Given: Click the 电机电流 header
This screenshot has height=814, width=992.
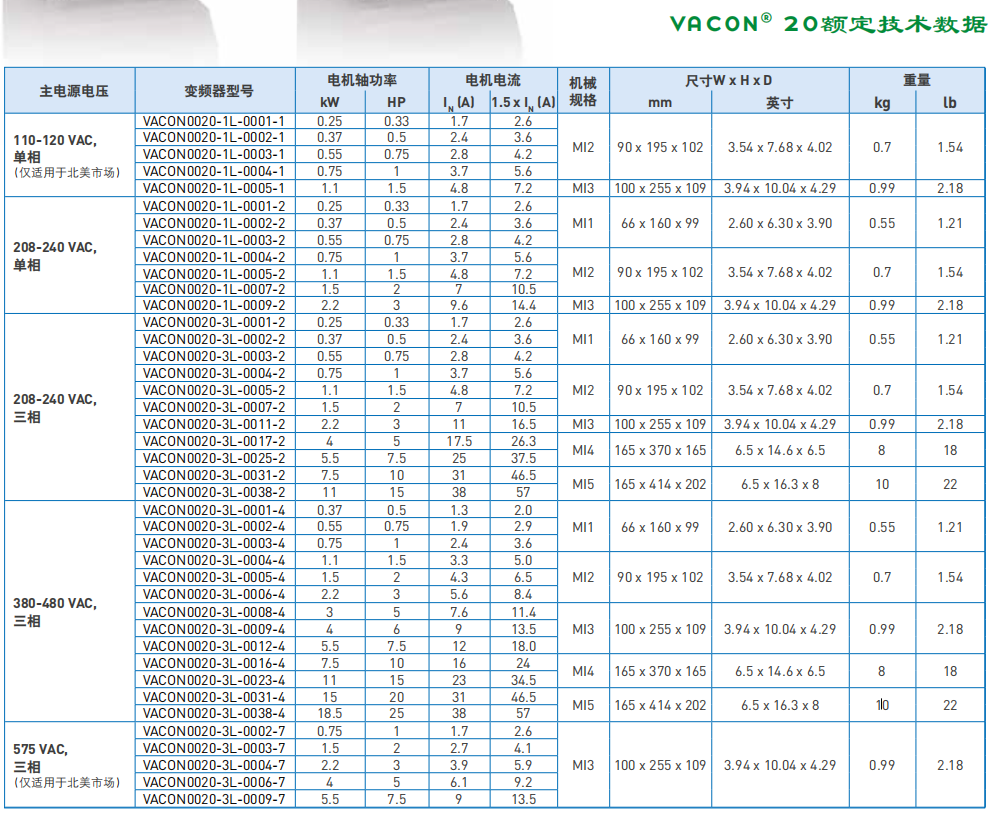Looking at the screenshot, I should tap(492, 80).
